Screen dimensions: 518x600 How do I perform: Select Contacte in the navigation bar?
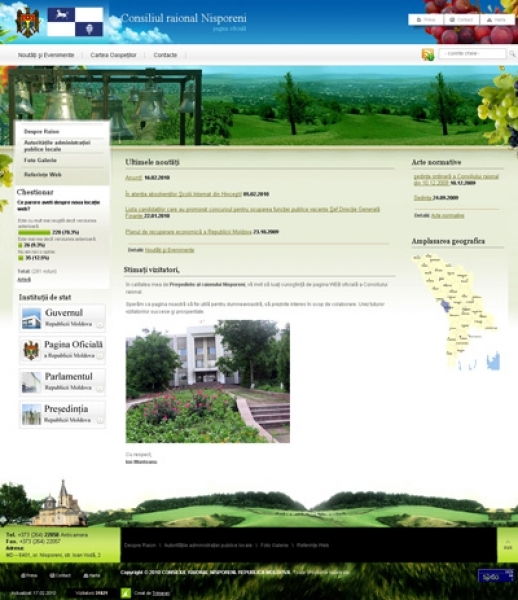tap(165, 55)
